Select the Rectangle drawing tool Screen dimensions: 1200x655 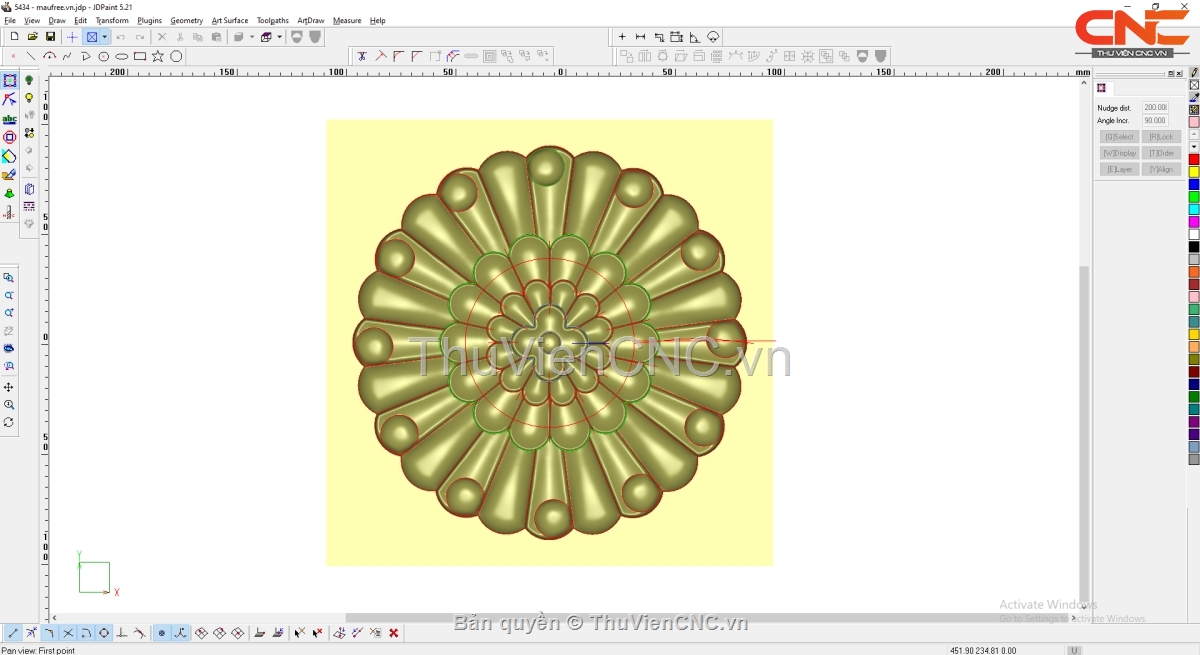click(140, 57)
